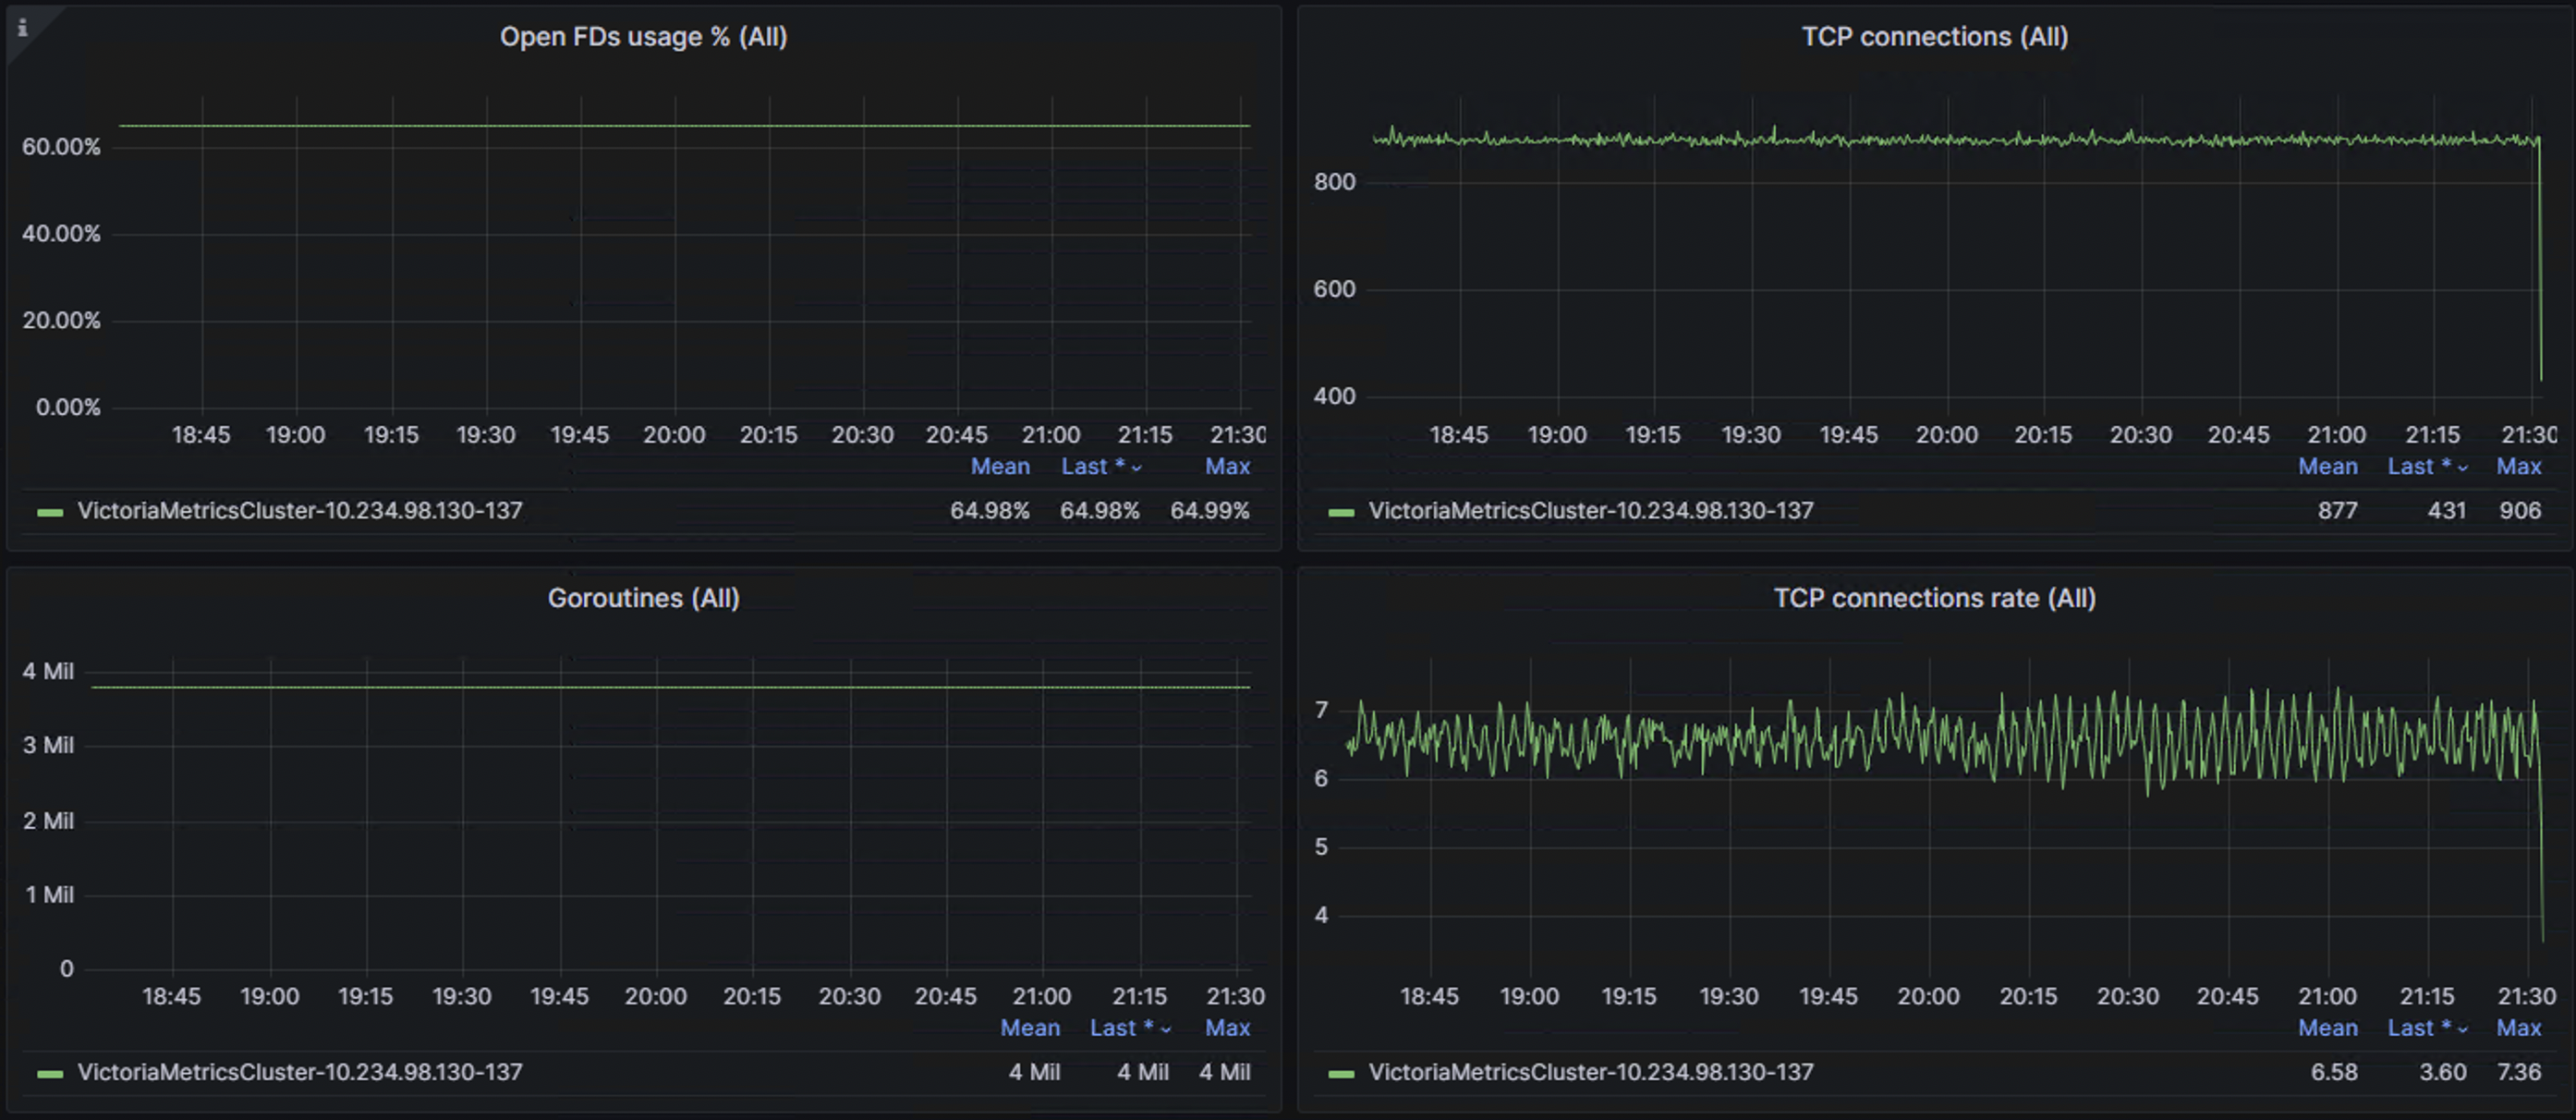
Task: Open the Goroutines panel title dropdown
Action: point(643,597)
